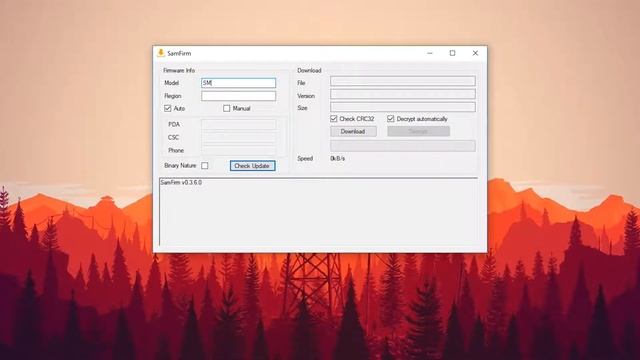Focus the Region text field
Screen dimensions: 640x360
click(238, 96)
